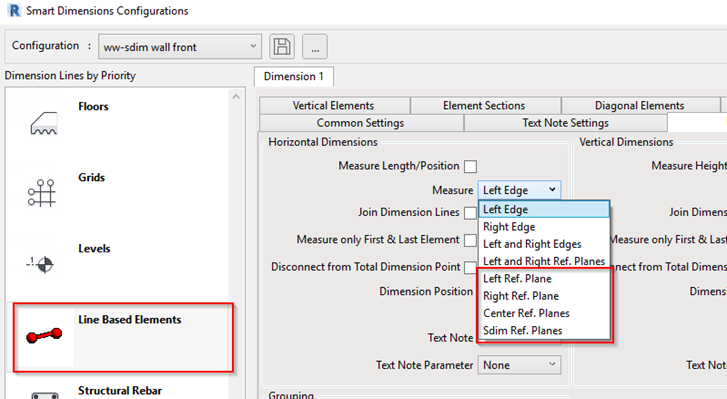Open the Configuration dropdown ww-sdim wall front
Screen dimensions: 727x399
(x=180, y=47)
